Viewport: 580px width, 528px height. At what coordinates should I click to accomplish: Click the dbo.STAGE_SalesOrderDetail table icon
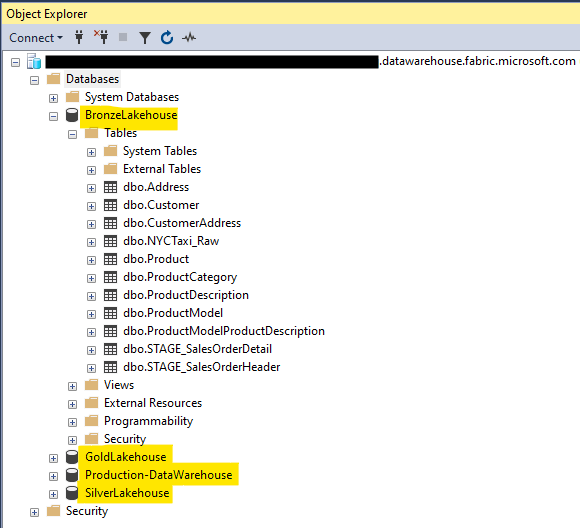[110, 349]
